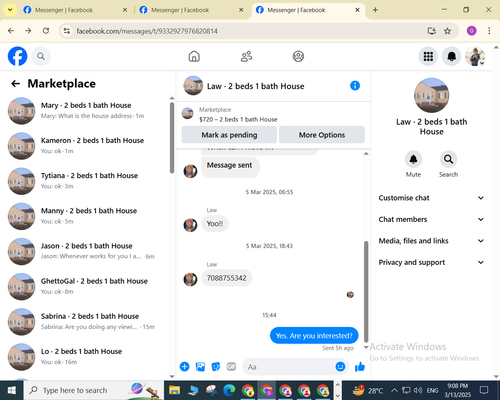Viewport: 500px width, 400px height.
Task: Click the 'Yoo!!' message bubble
Action: [215, 224]
